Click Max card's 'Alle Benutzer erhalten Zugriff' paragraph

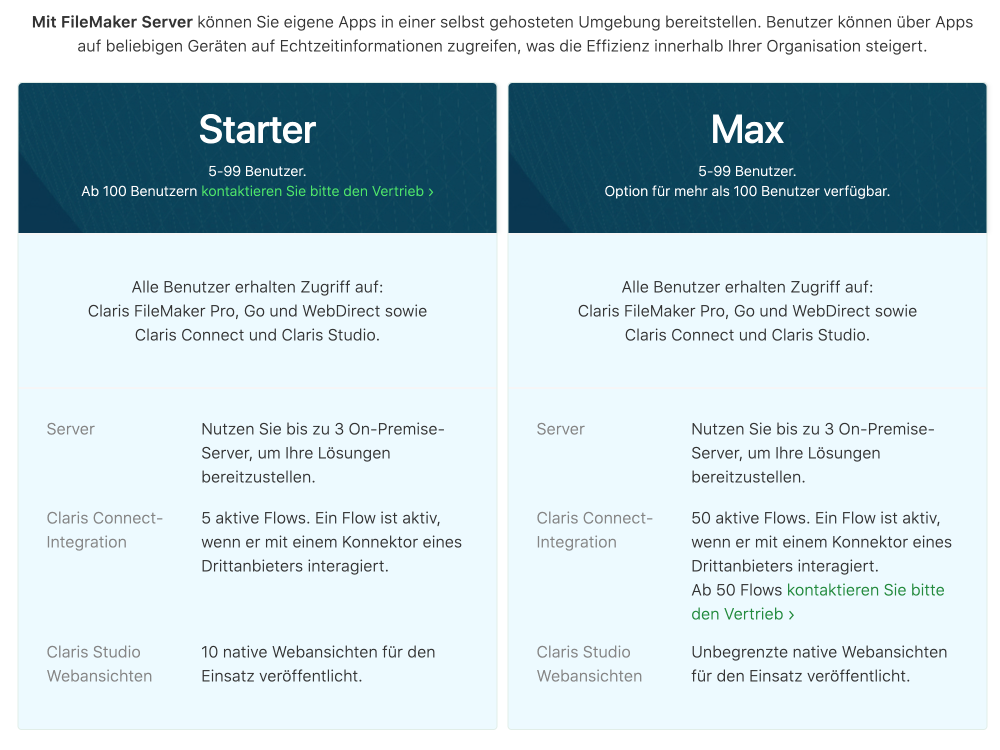pos(747,311)
